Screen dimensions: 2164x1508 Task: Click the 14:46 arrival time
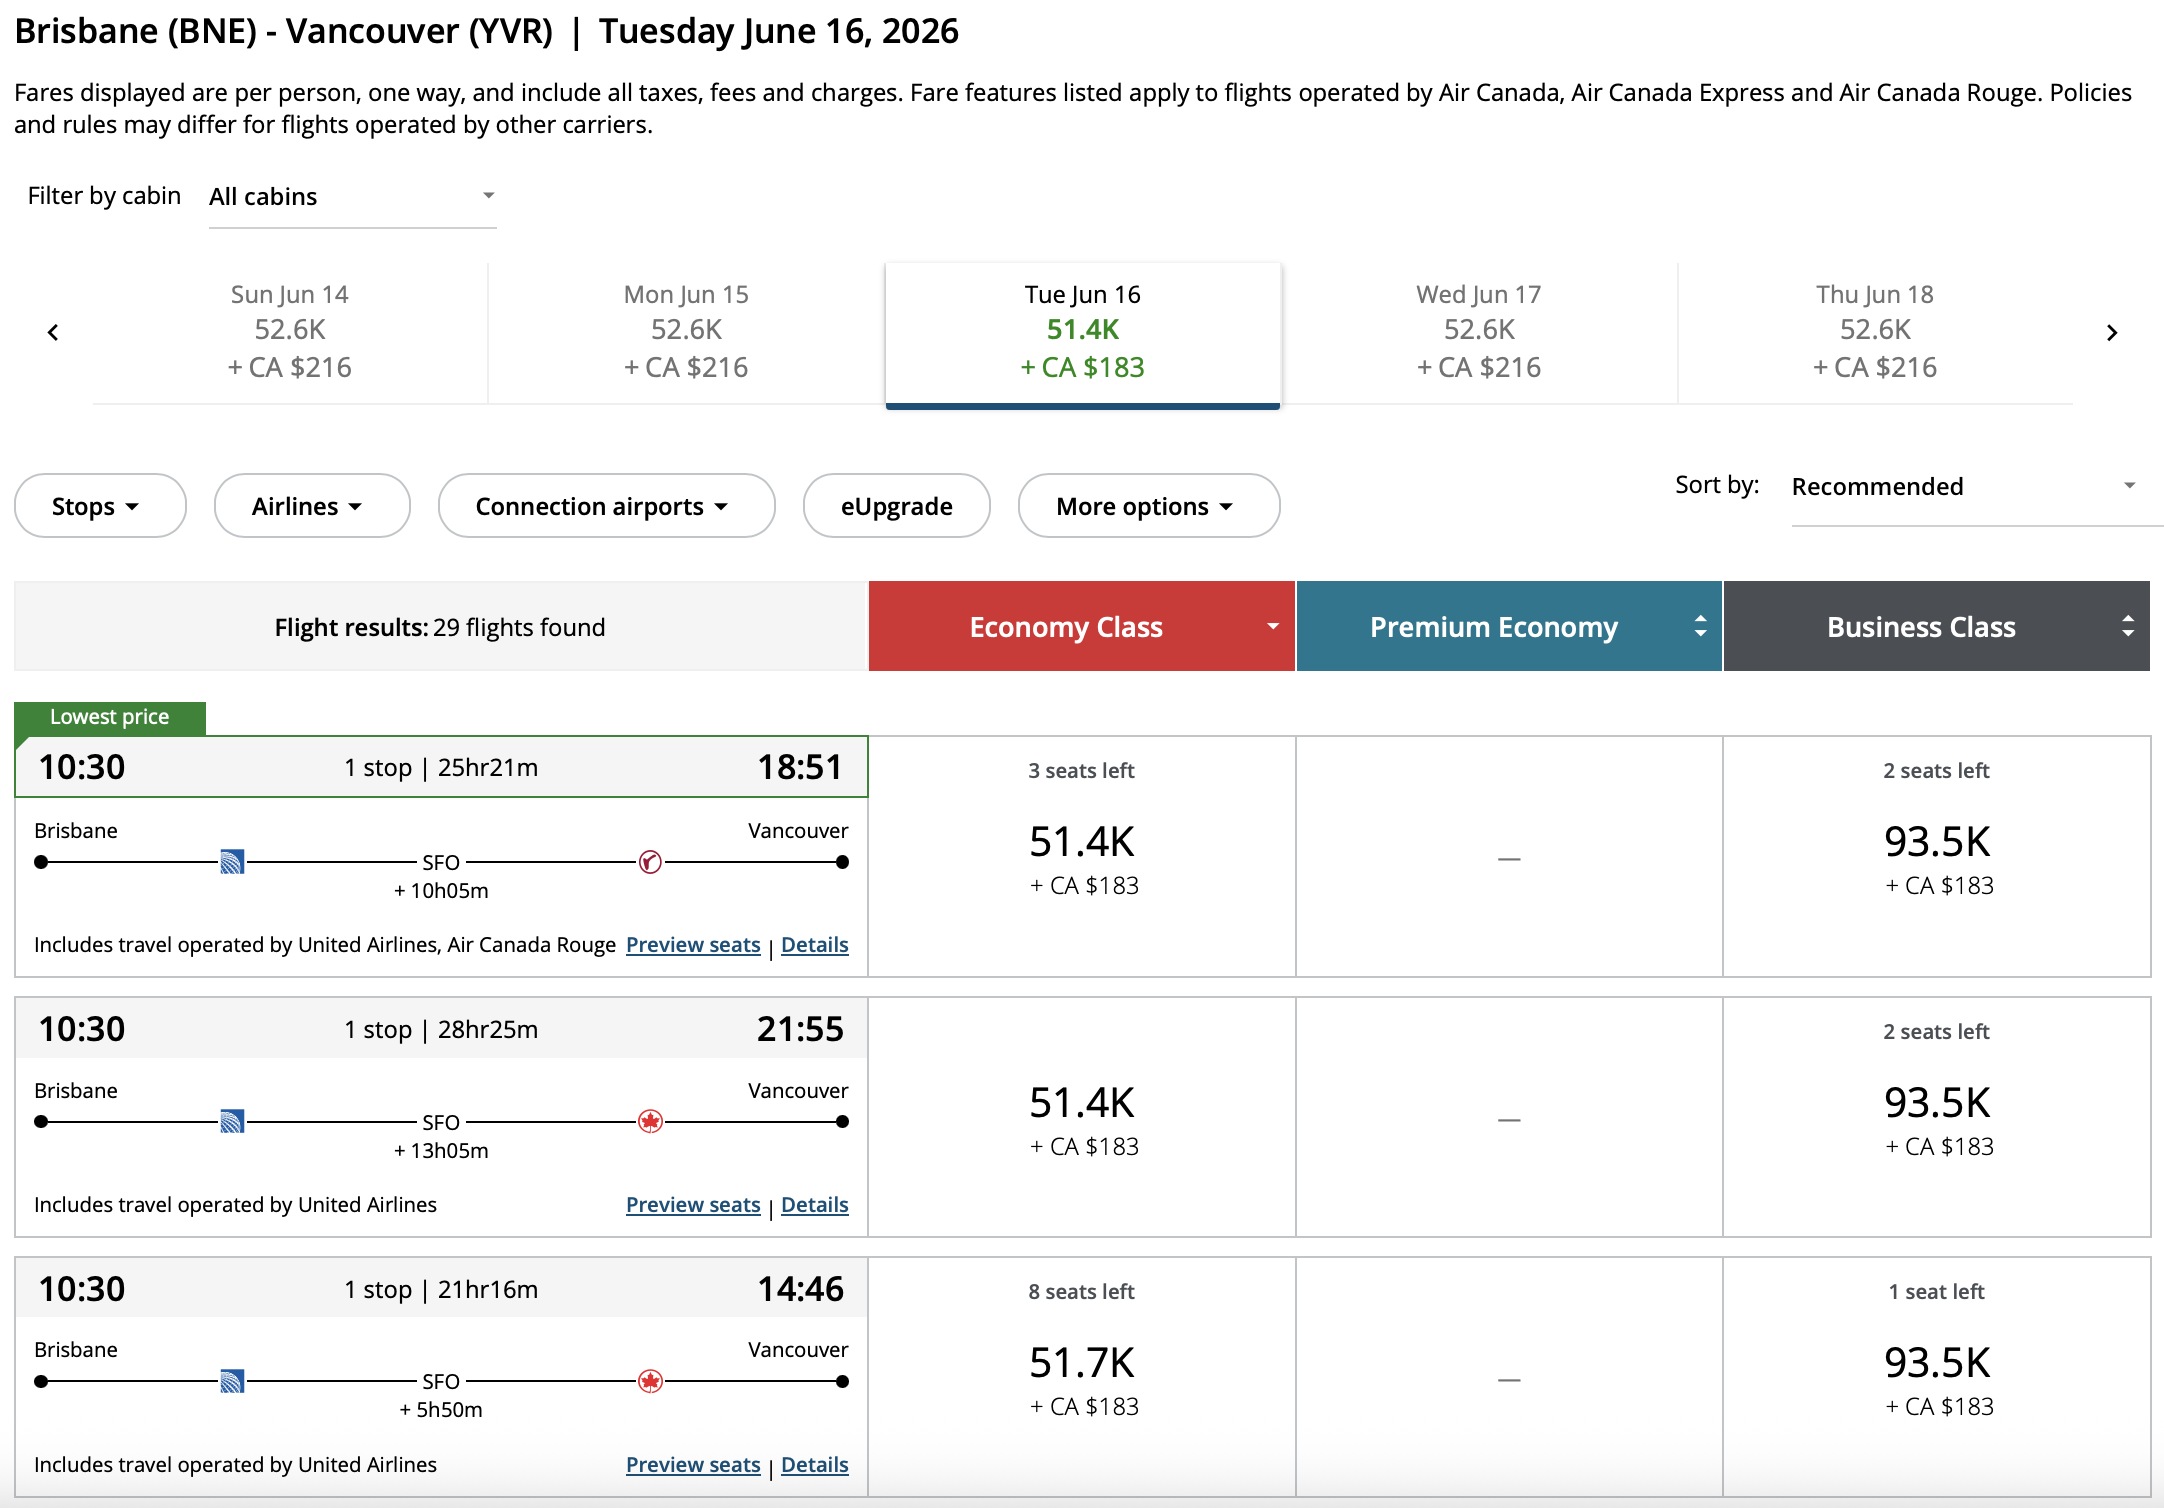(800, 1289)
